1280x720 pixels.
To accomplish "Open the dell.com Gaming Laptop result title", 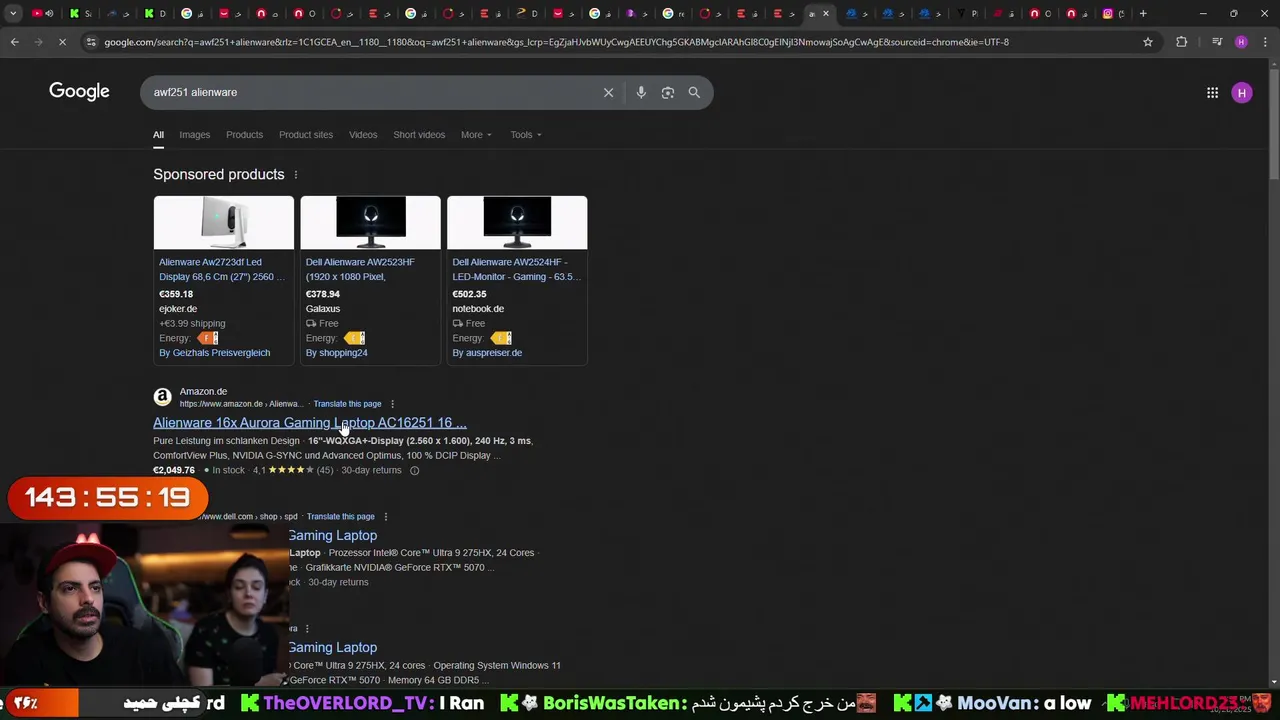I will (x=333, y=536).
